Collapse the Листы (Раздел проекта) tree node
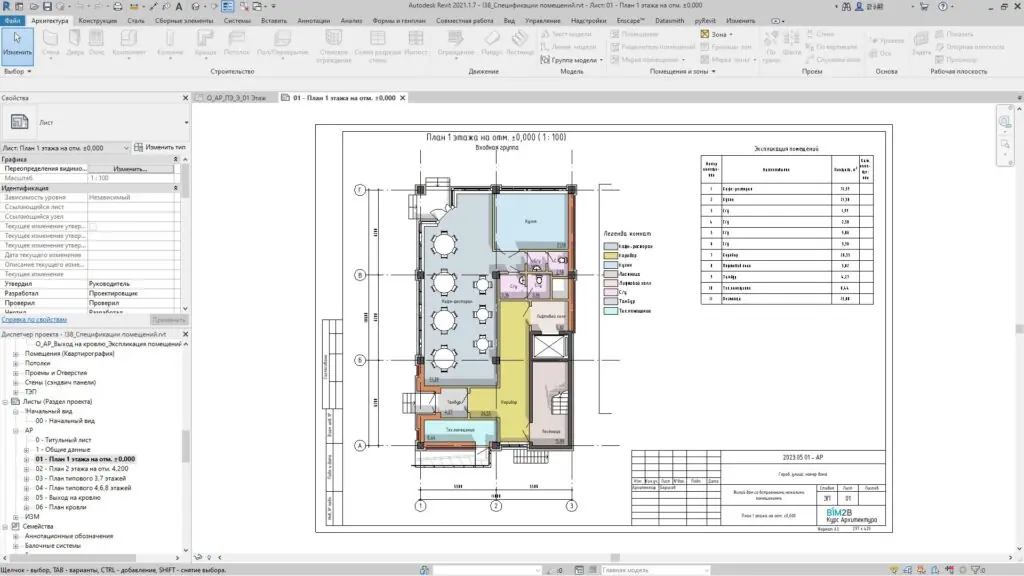The image size is (1024, 576). click(6, 401)
